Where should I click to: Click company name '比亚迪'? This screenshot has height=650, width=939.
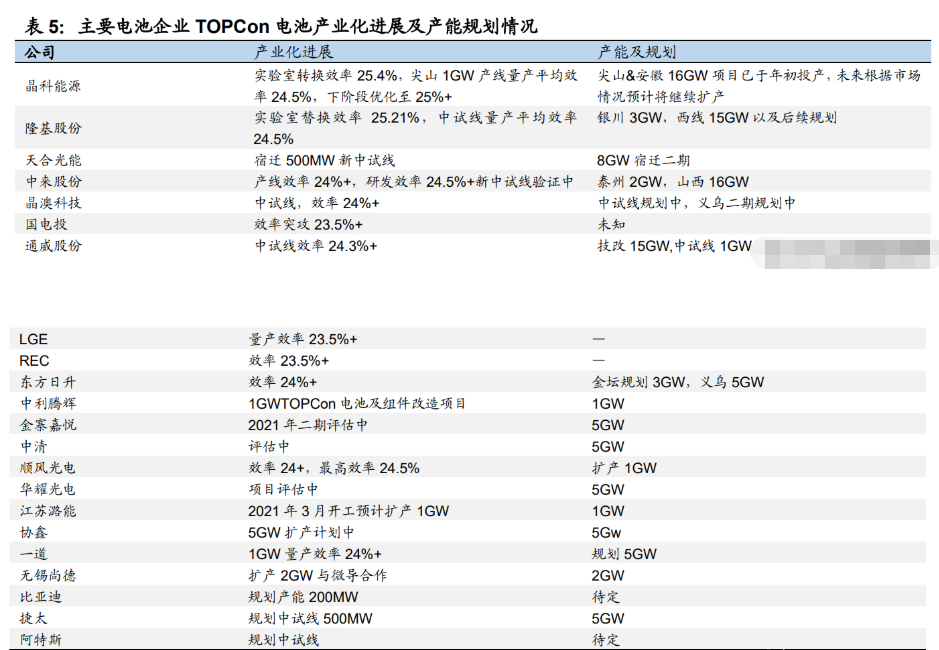(41, 597)
